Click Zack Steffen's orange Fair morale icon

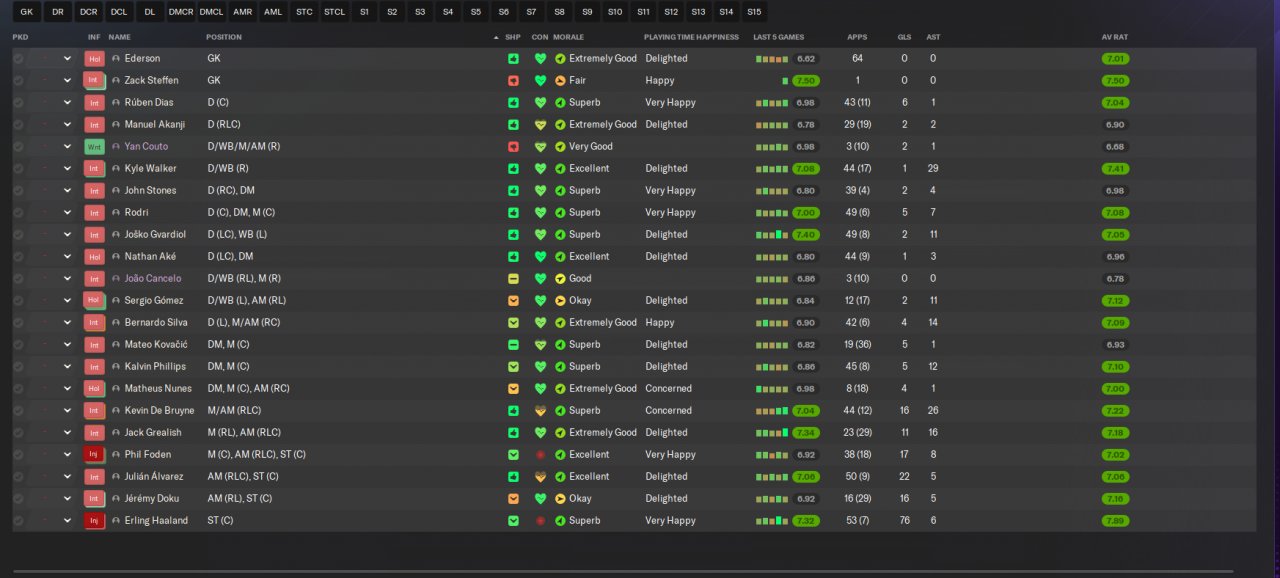point(560,80)
